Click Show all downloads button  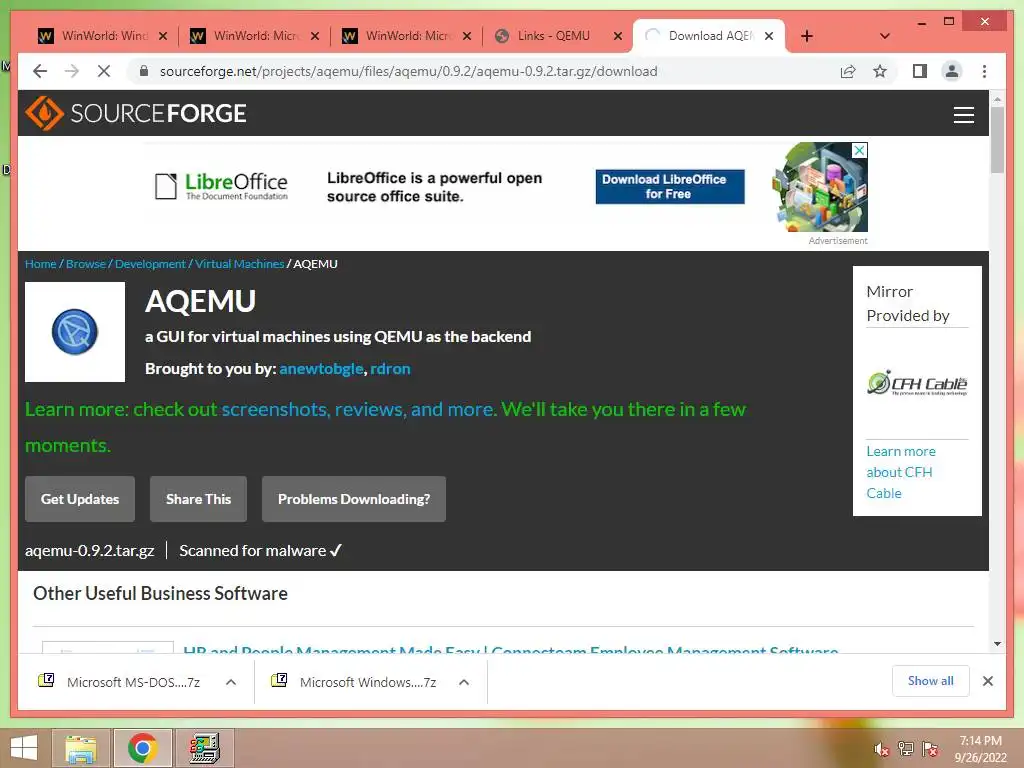[x=931, y=681]
